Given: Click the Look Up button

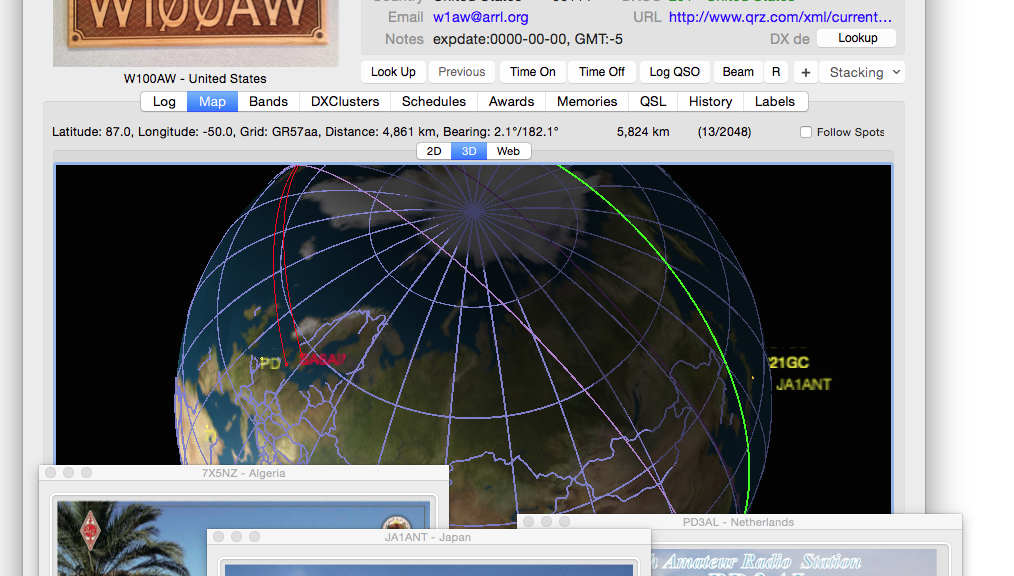Looking at the screenshot, I should (393, 72).
